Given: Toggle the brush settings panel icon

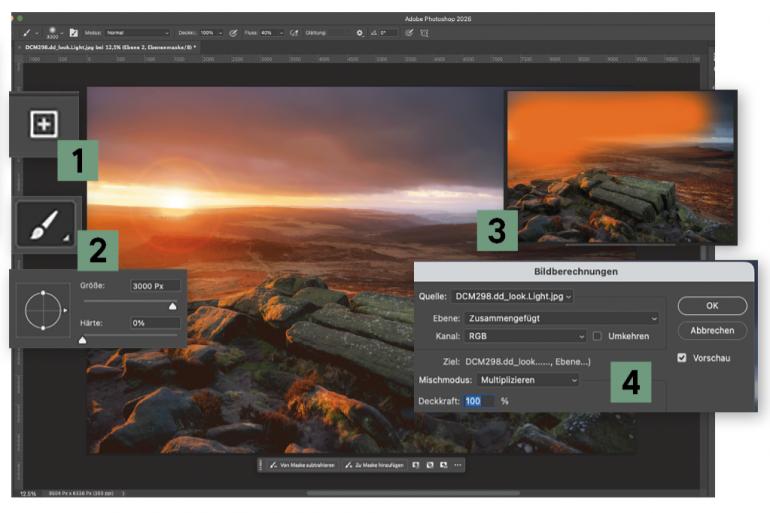Looking at the screenshot, I should click(x=74, y=33).
